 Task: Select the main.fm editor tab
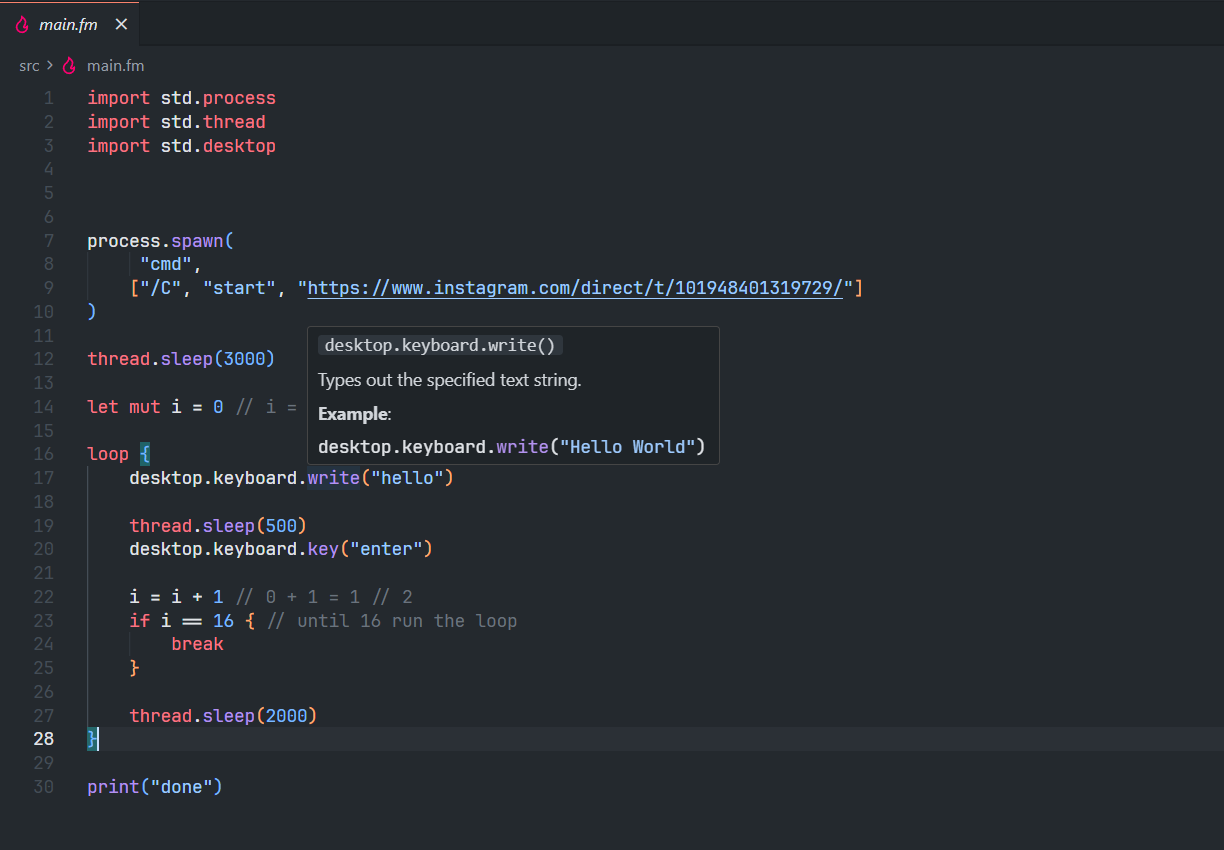coord(70,24)
